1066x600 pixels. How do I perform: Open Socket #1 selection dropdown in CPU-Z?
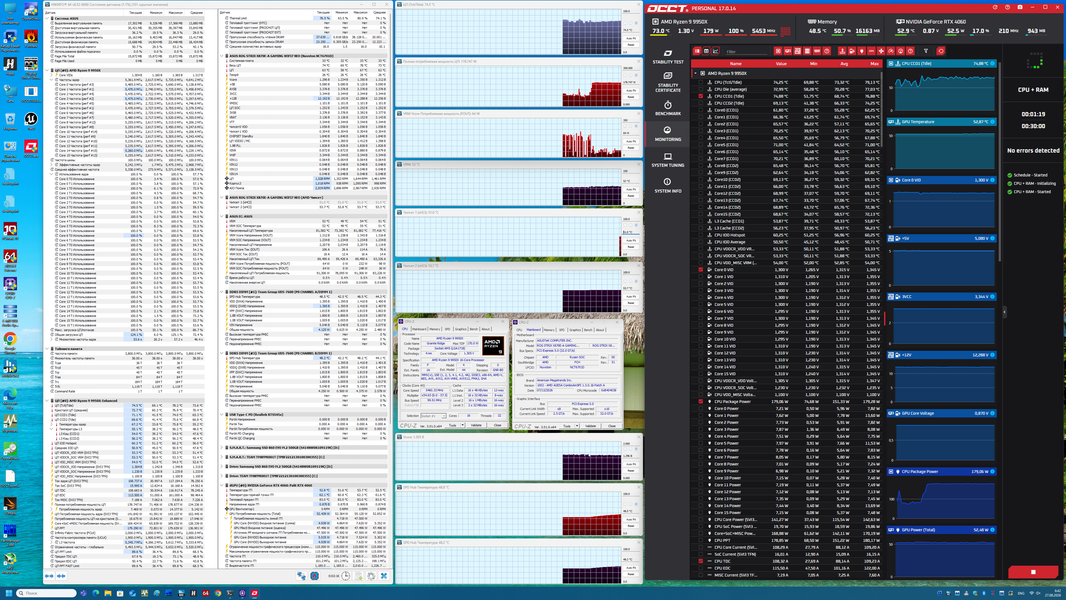coord(433,416)
